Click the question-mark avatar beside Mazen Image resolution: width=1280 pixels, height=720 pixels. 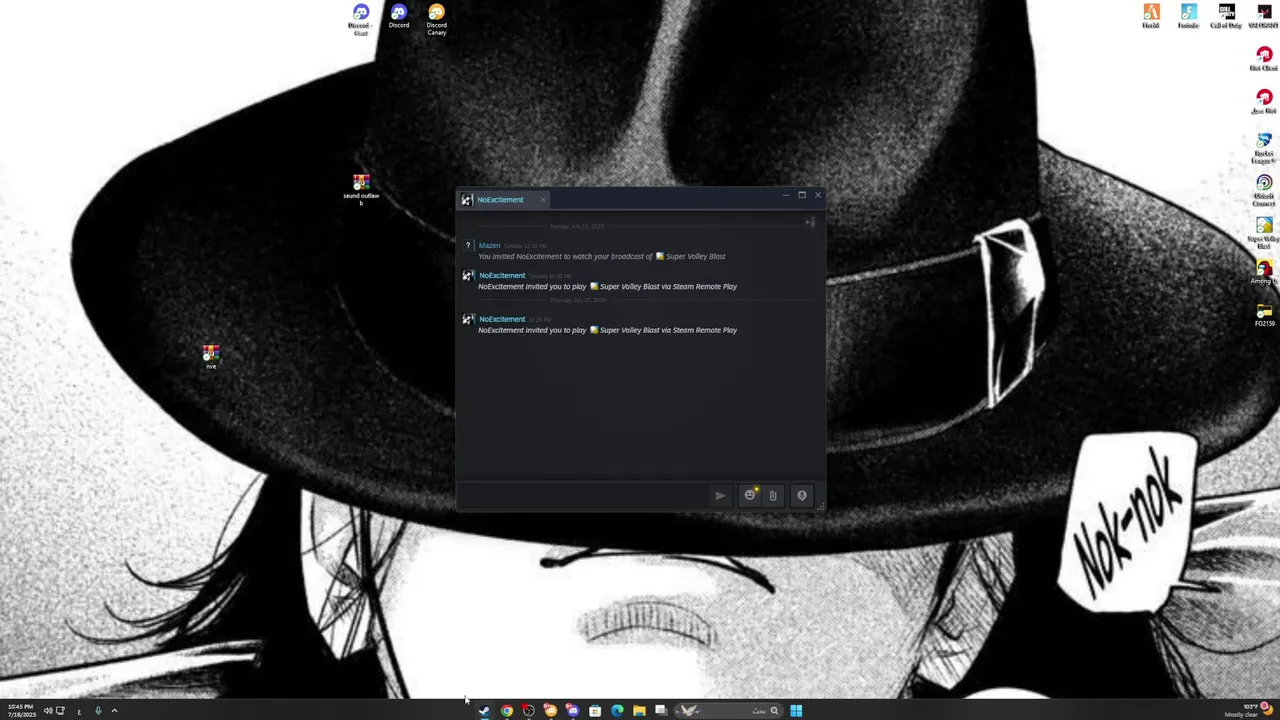(x=467, y=246)
